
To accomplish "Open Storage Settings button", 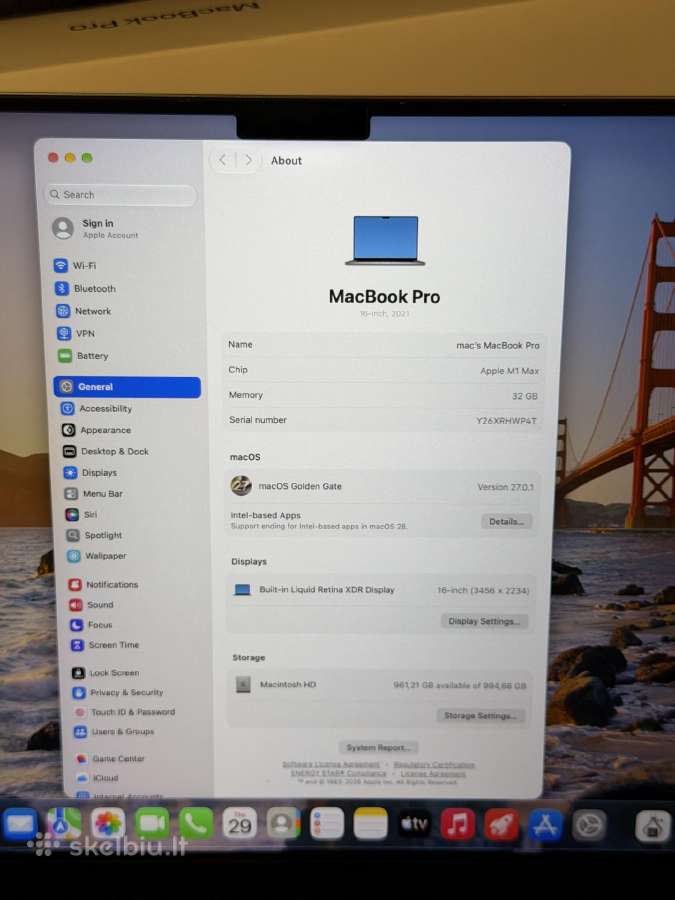I will point(480,716).
